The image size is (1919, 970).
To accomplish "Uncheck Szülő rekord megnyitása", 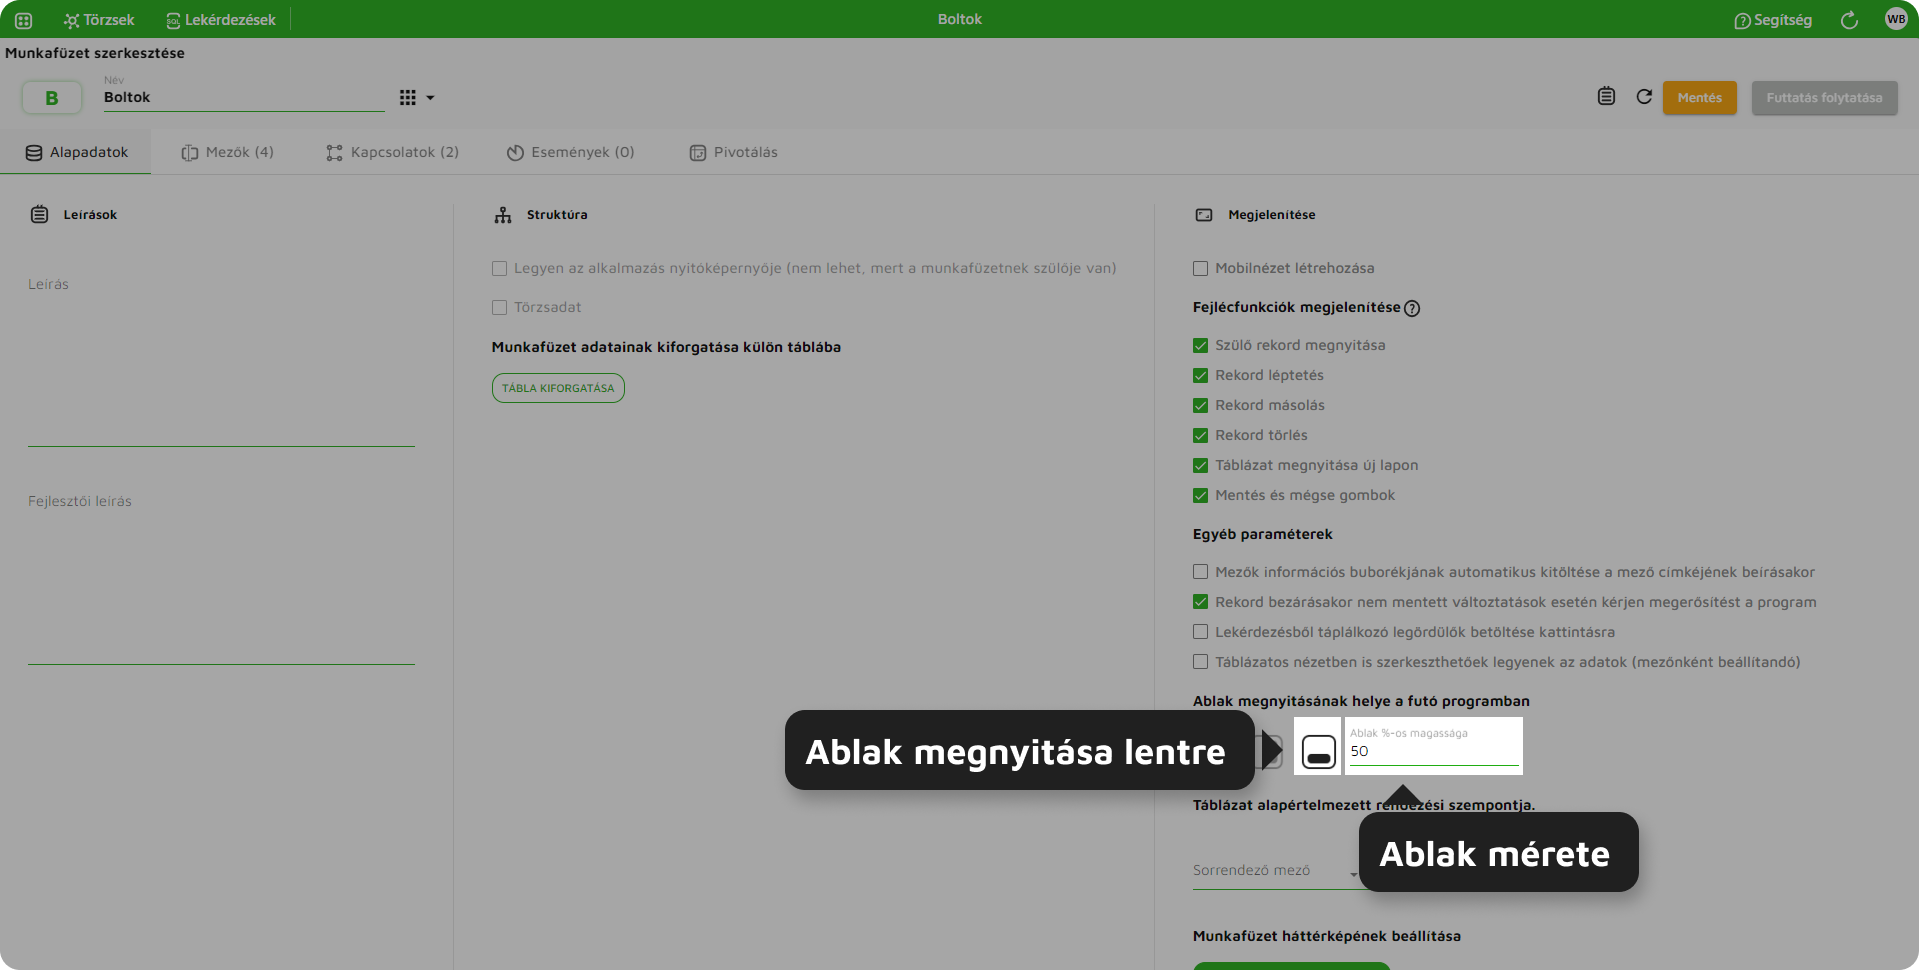I will tap(1200, 345).
